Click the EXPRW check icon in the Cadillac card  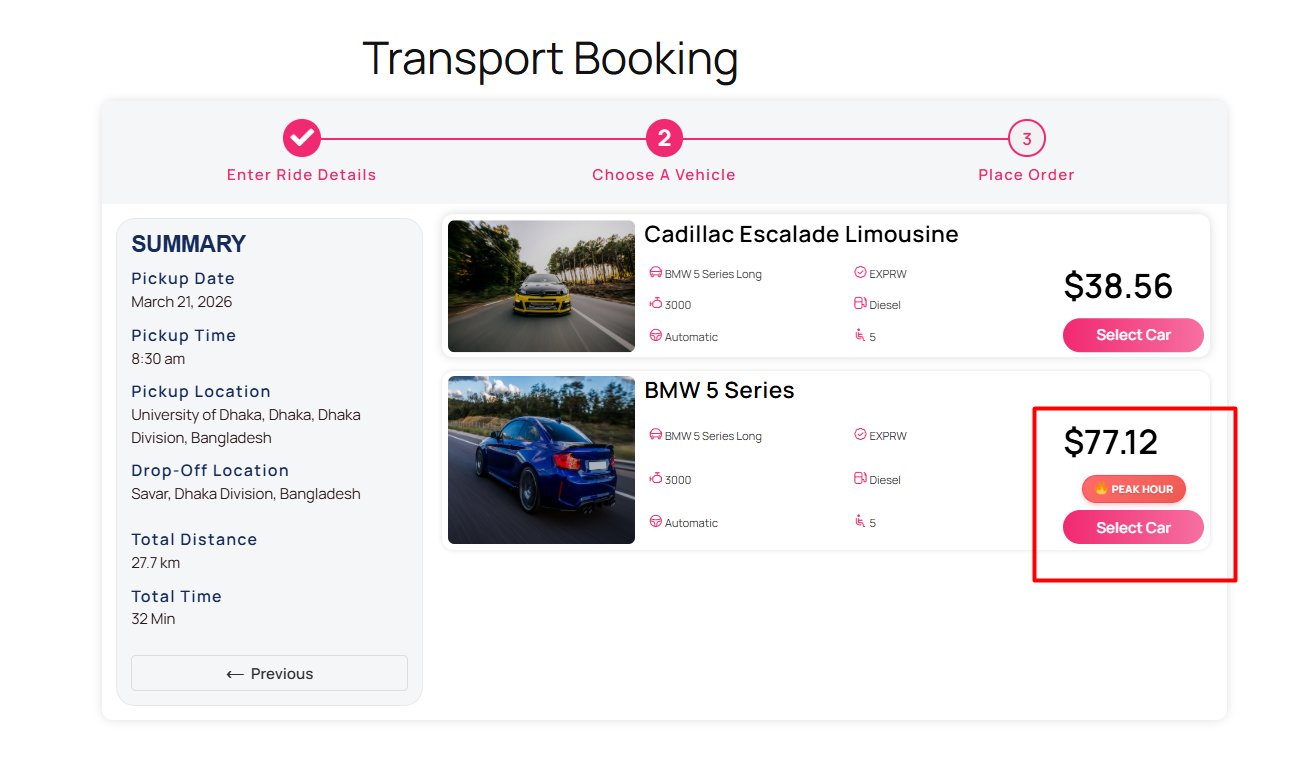tap(860, 273)
